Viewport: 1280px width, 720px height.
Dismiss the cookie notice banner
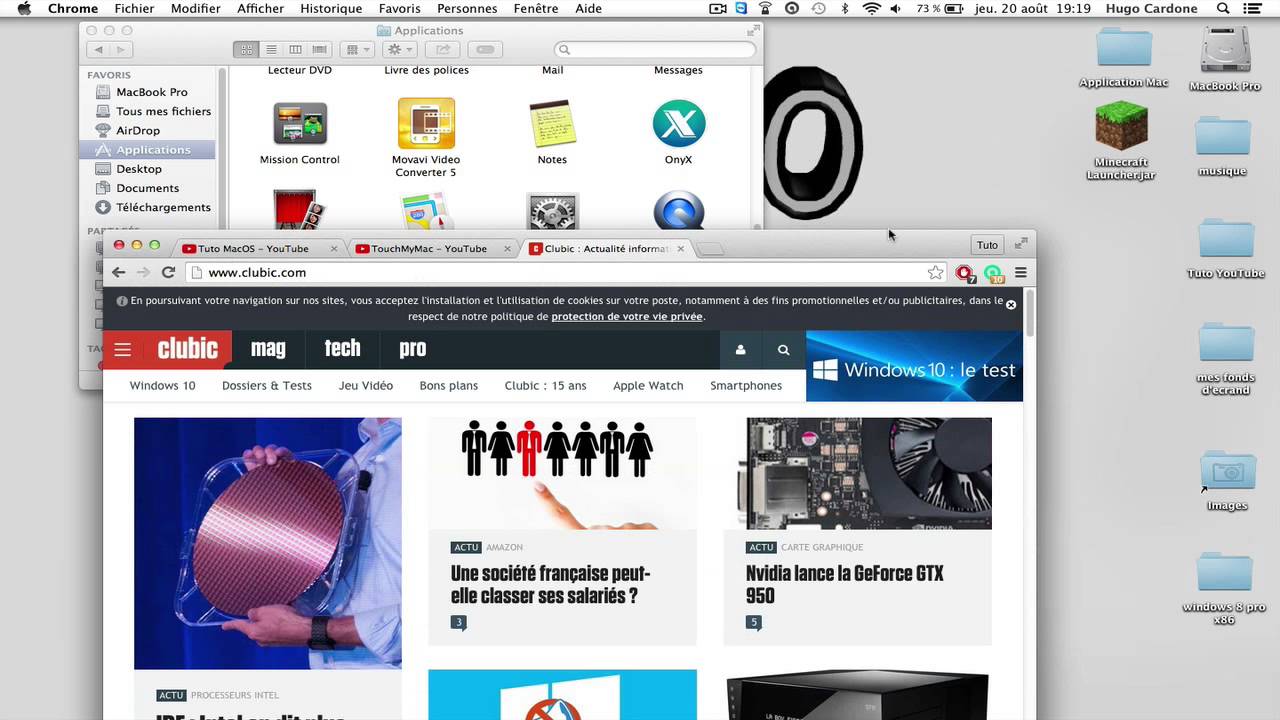1011,304
